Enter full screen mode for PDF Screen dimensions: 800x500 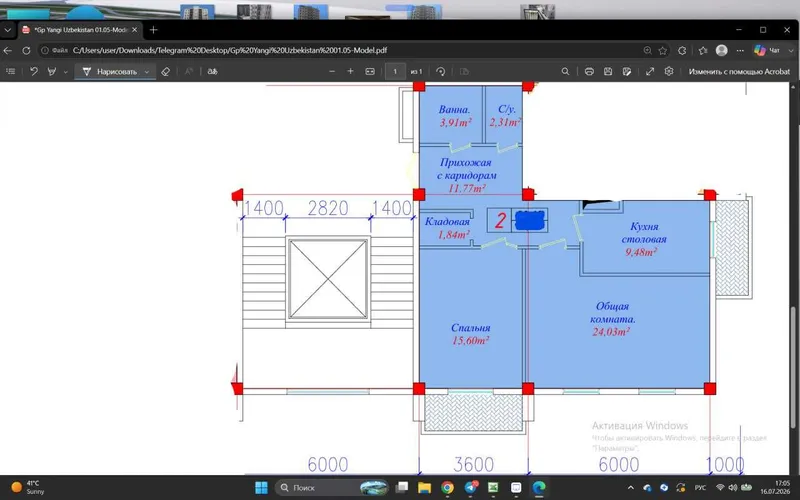tap(650, 72)
